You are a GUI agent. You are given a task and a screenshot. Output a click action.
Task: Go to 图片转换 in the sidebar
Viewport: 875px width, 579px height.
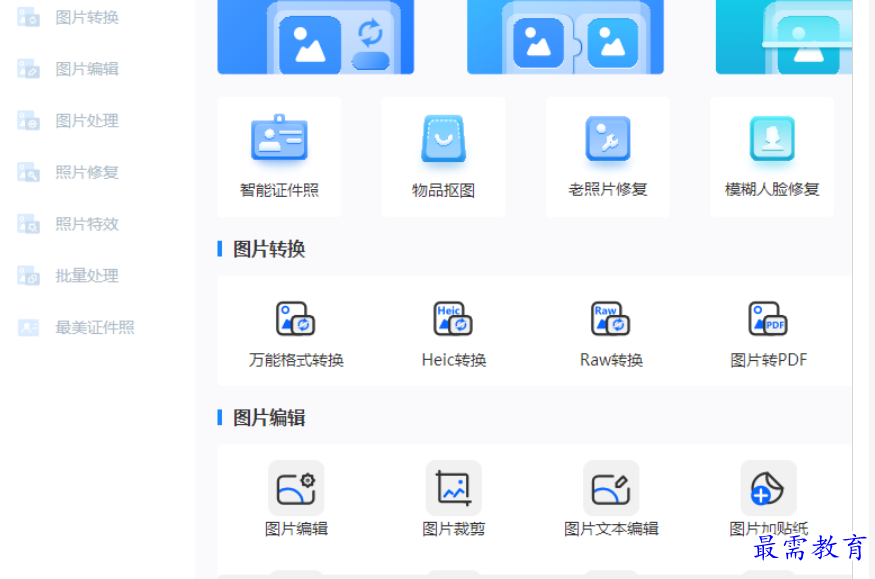coord(87,17)
